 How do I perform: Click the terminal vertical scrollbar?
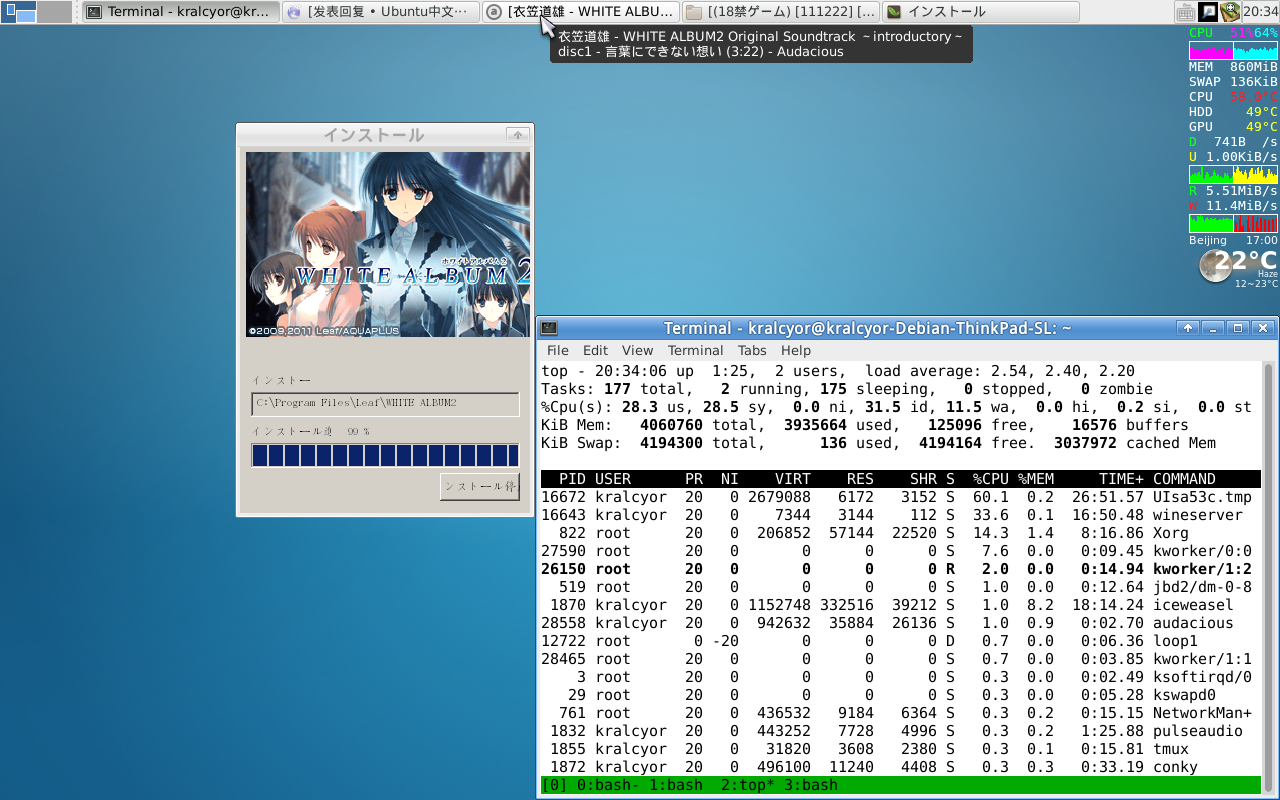click(1270, 578)
